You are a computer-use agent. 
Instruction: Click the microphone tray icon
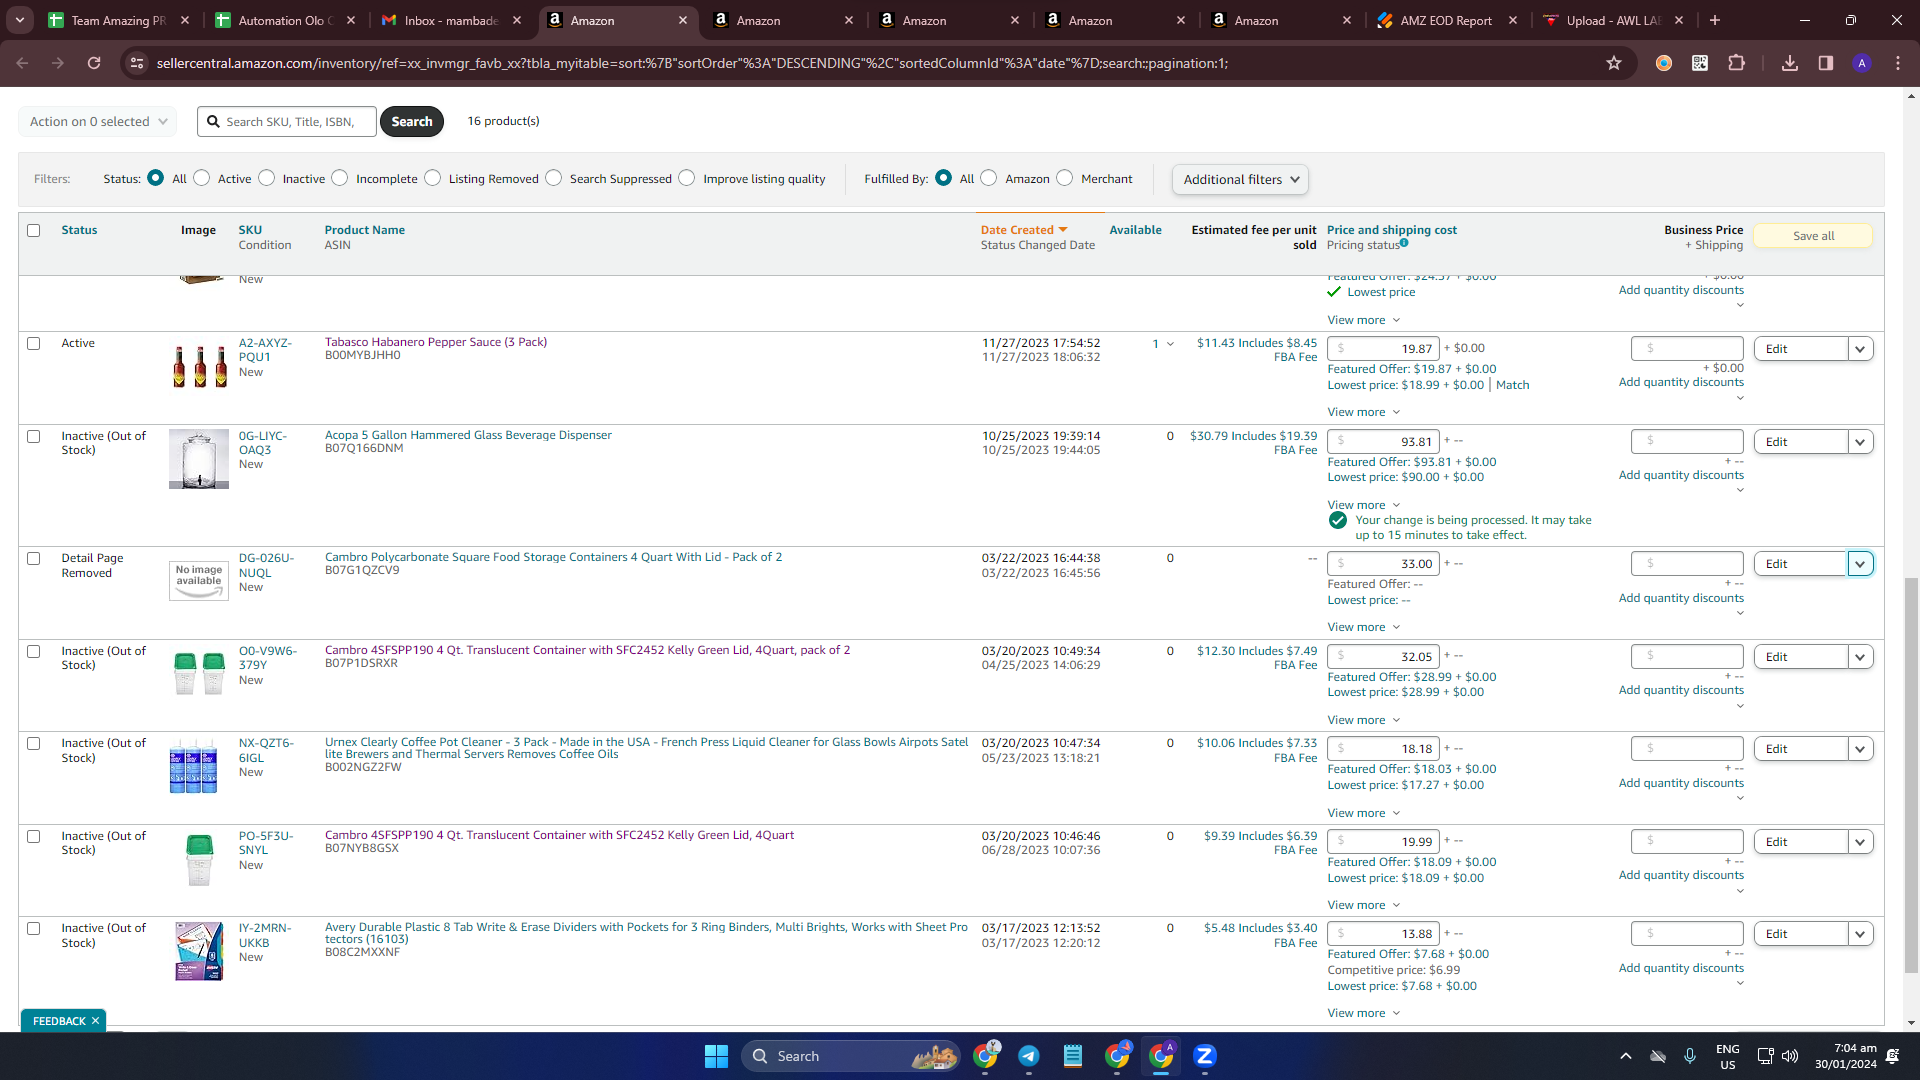point(1690,1056)
